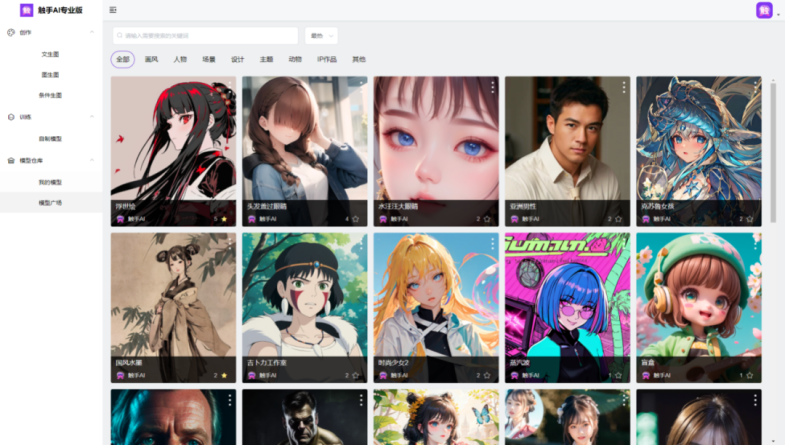Collapse the sidebar with the menu fold icon
785x445 pixels.
[x=113, y=10]
